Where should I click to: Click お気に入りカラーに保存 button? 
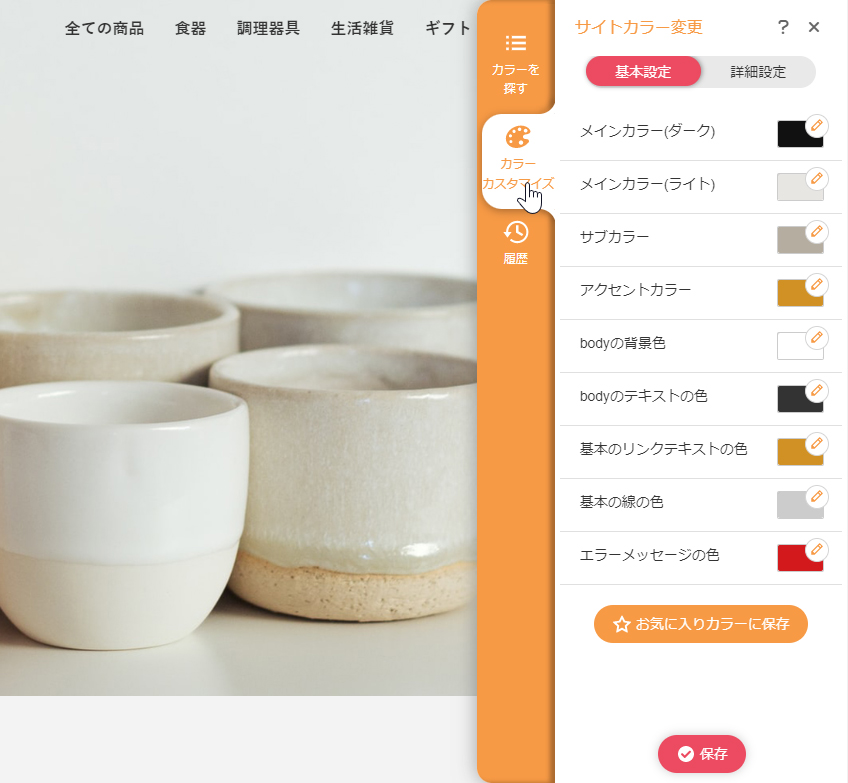click(x=700, y=624)
